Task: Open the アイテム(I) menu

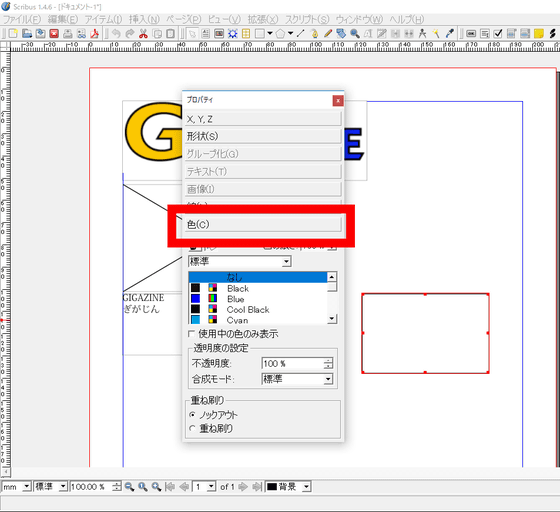Action: (104, 19)
